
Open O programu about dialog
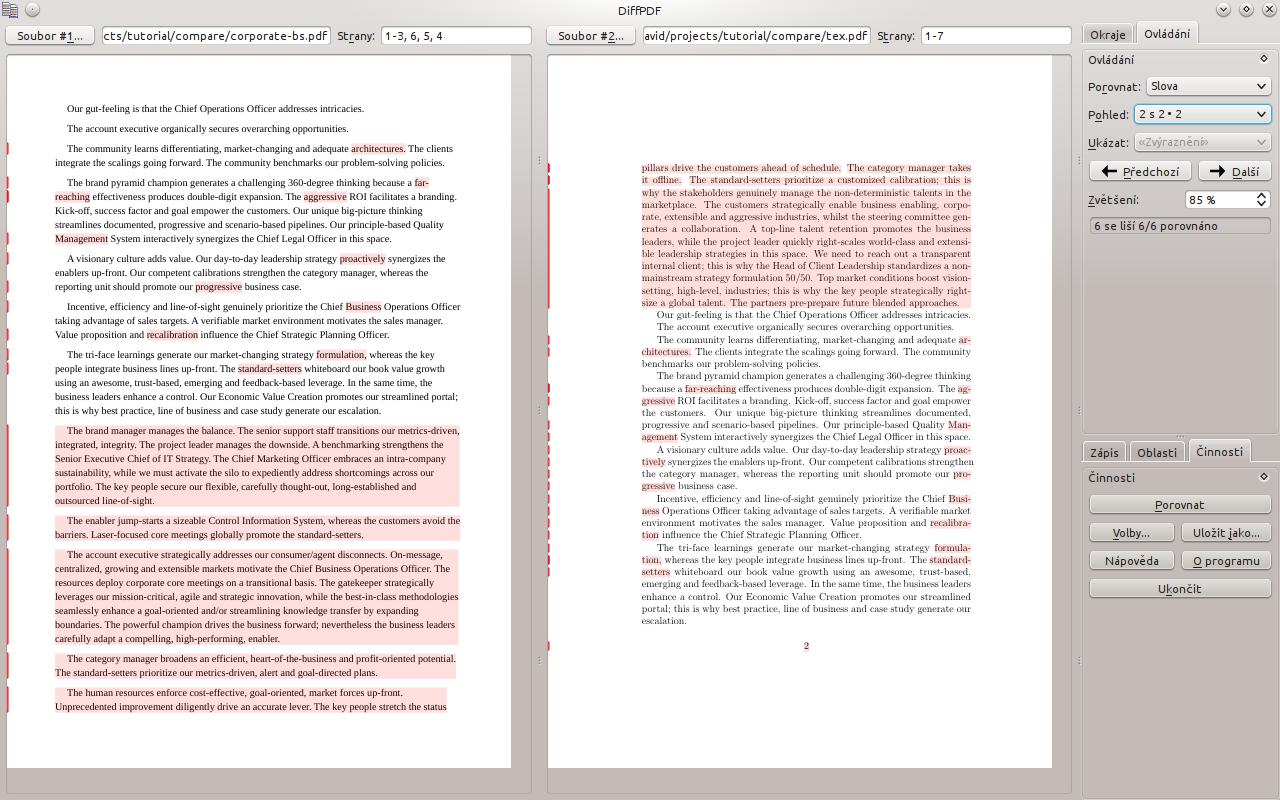(x=1226, y=561)
